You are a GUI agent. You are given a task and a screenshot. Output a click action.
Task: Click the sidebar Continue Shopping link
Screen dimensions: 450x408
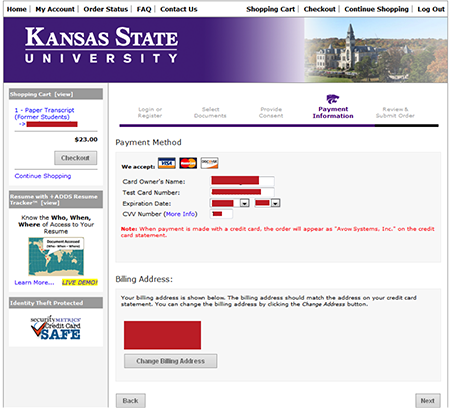(43, 176)
